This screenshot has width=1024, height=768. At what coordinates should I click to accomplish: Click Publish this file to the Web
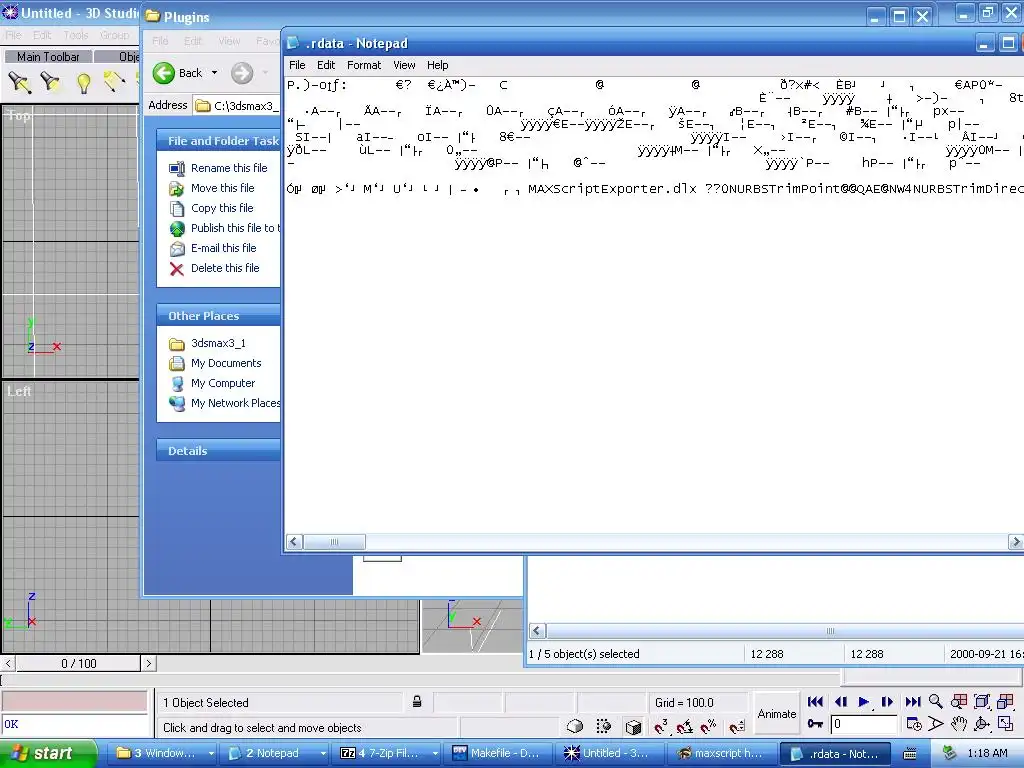tap(235, 228)
